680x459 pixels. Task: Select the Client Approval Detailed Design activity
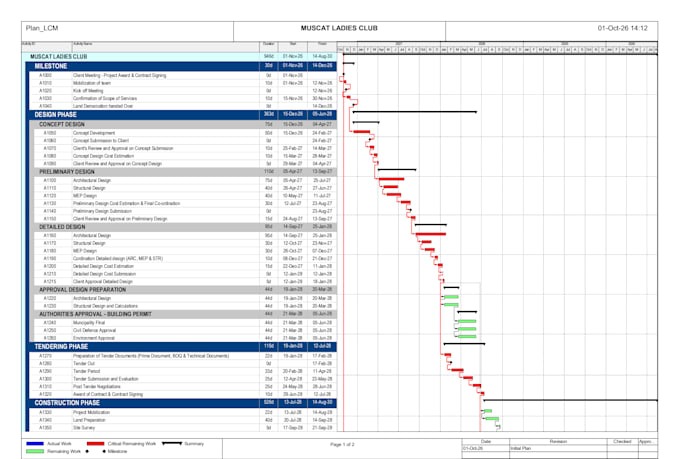(185, 282)
